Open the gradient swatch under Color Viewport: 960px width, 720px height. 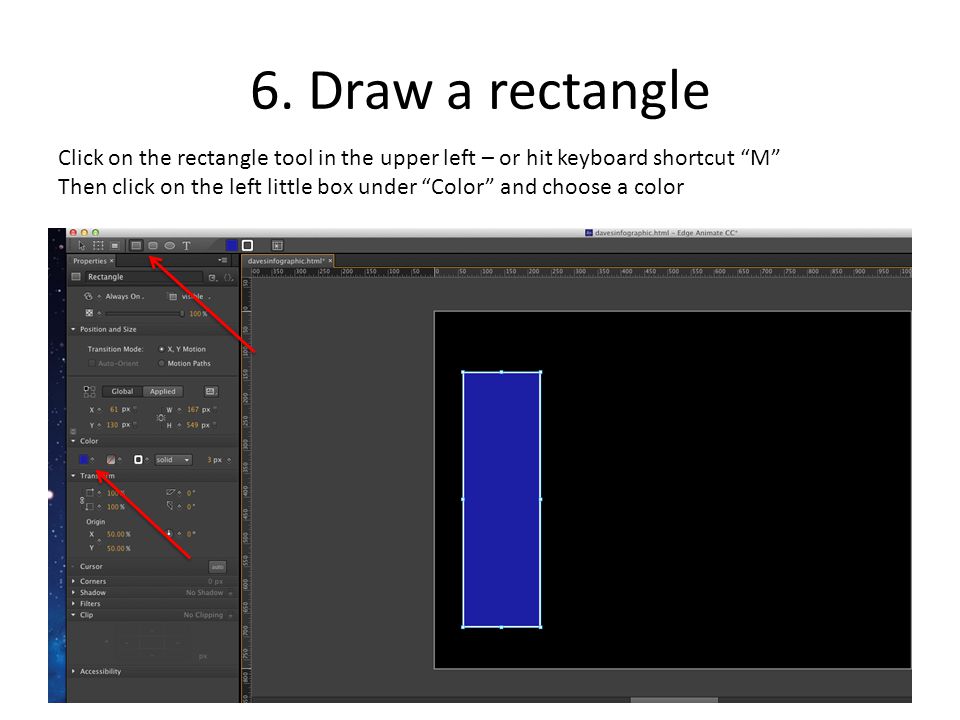click(x=111, y=460)
